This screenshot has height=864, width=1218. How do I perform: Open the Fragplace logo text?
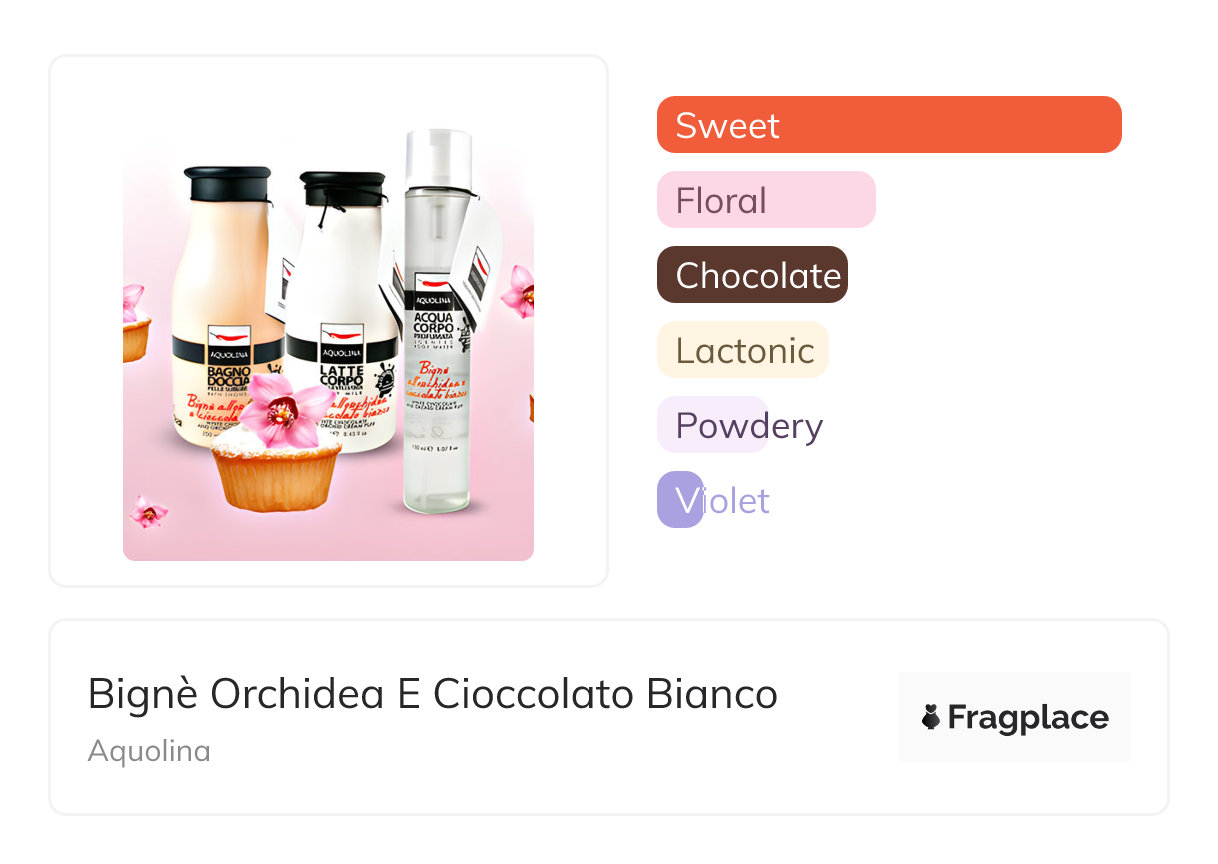(x=1027, y=717)
